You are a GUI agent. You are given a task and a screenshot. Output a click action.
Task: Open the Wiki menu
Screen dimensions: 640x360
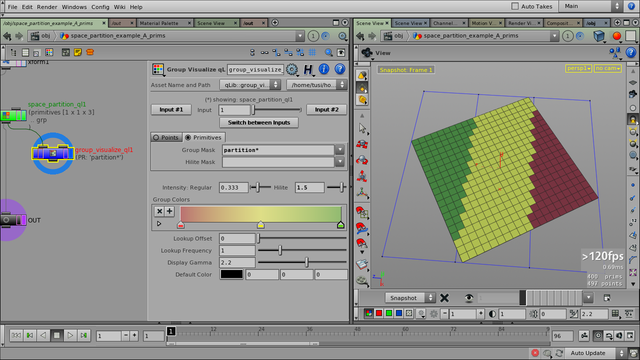click(x=120, y=7)
